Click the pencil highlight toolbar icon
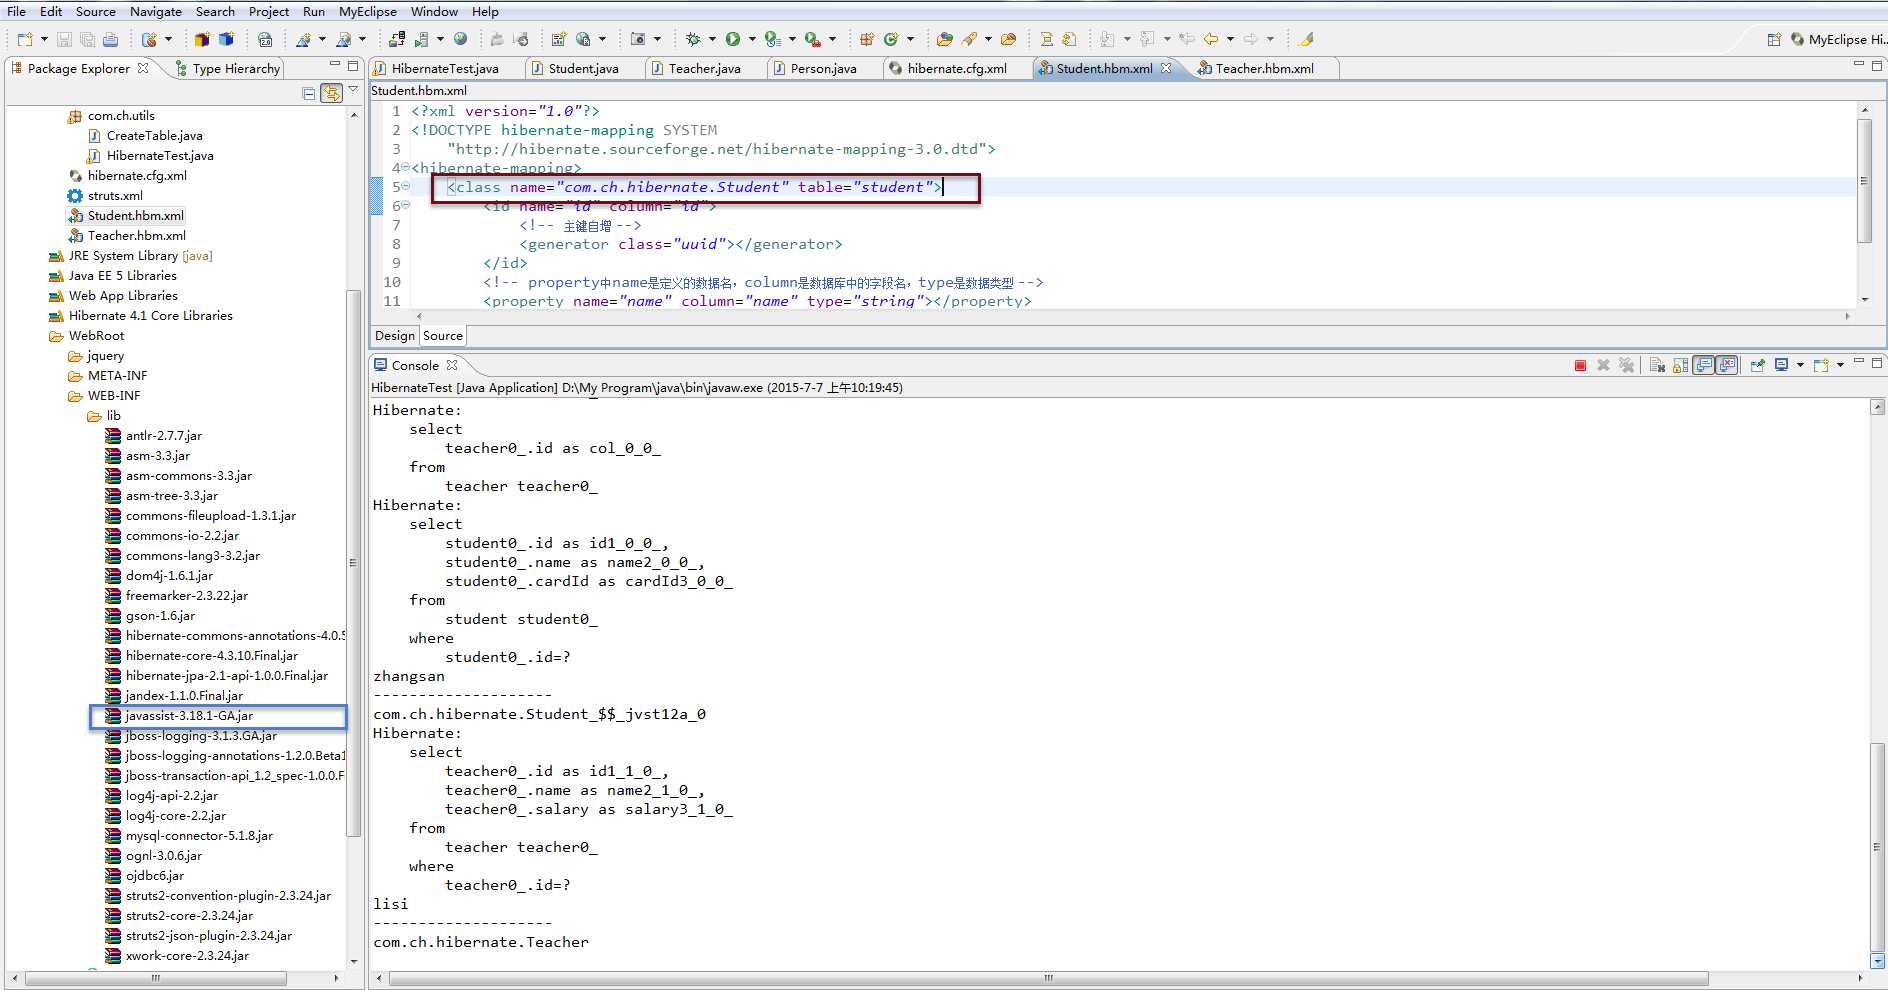1888x990 pixels. 1306,39
